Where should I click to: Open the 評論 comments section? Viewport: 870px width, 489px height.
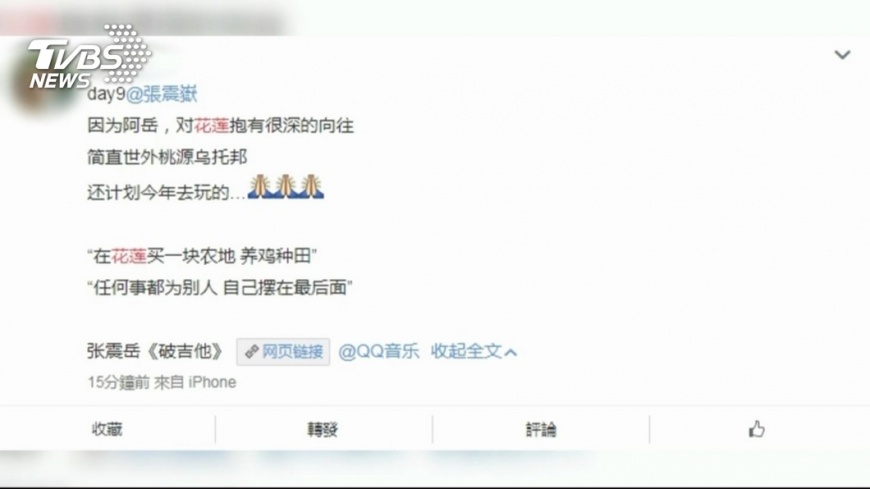[541, 429]
